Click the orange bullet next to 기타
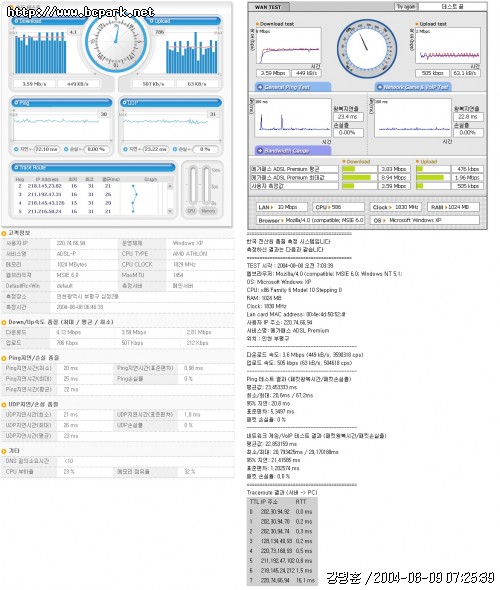 [4, 451]
